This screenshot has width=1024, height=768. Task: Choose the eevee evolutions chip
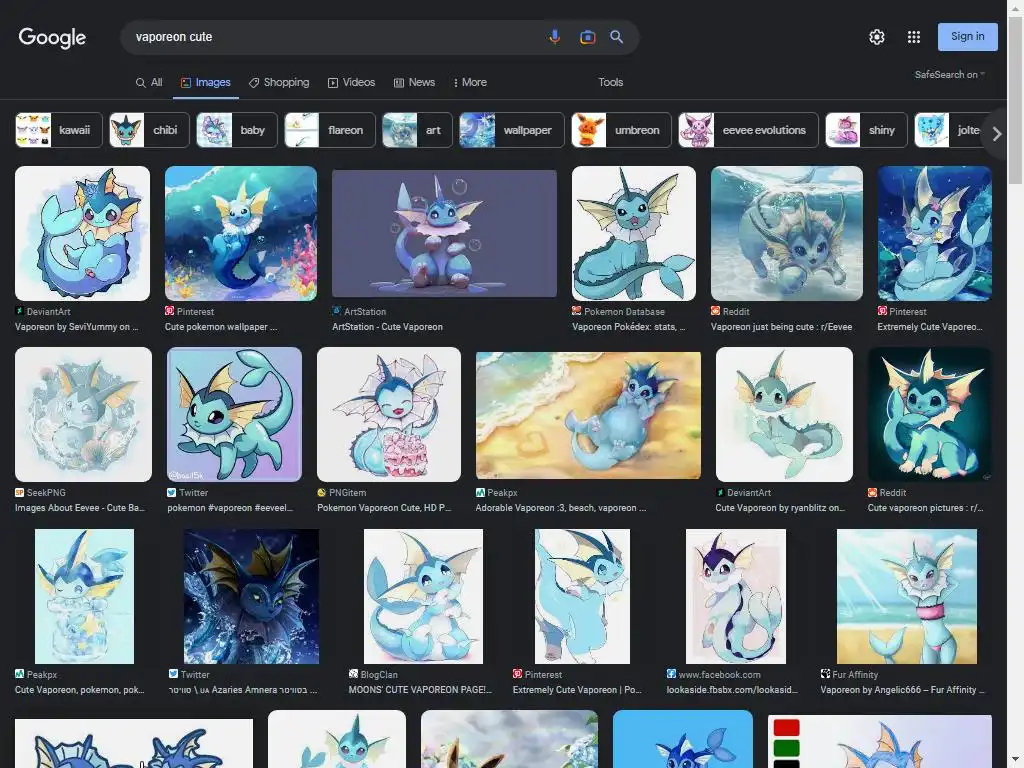point(748,130)
